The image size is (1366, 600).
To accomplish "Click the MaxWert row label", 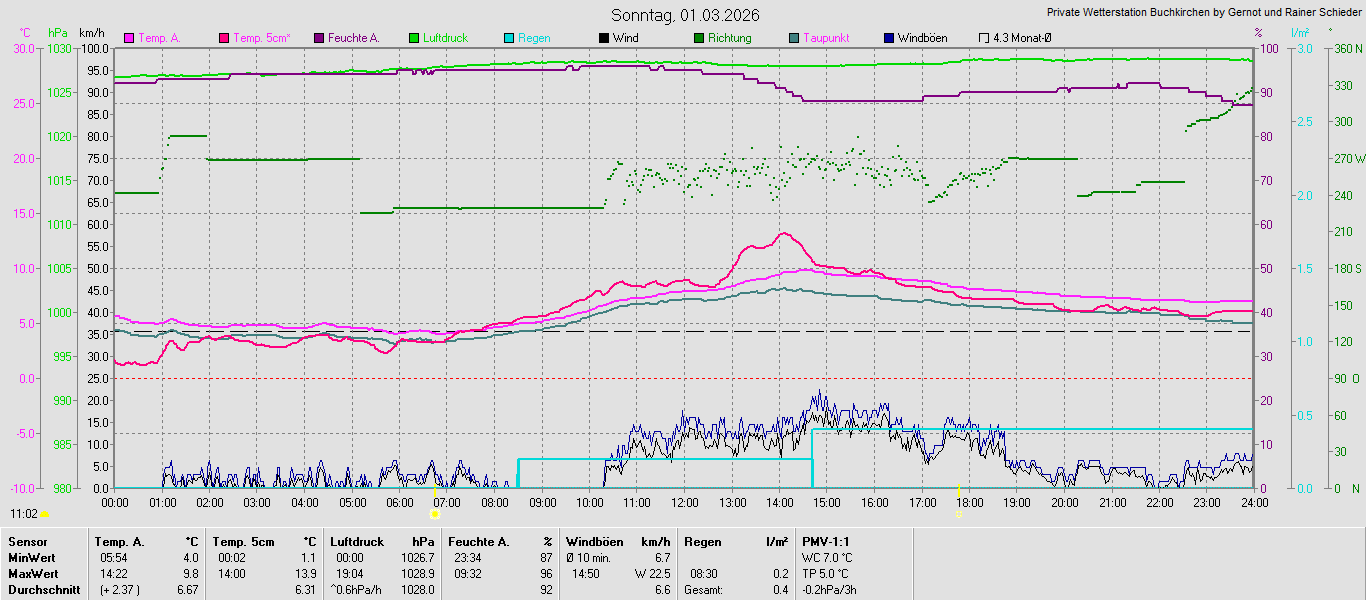I will coord(32,574).
